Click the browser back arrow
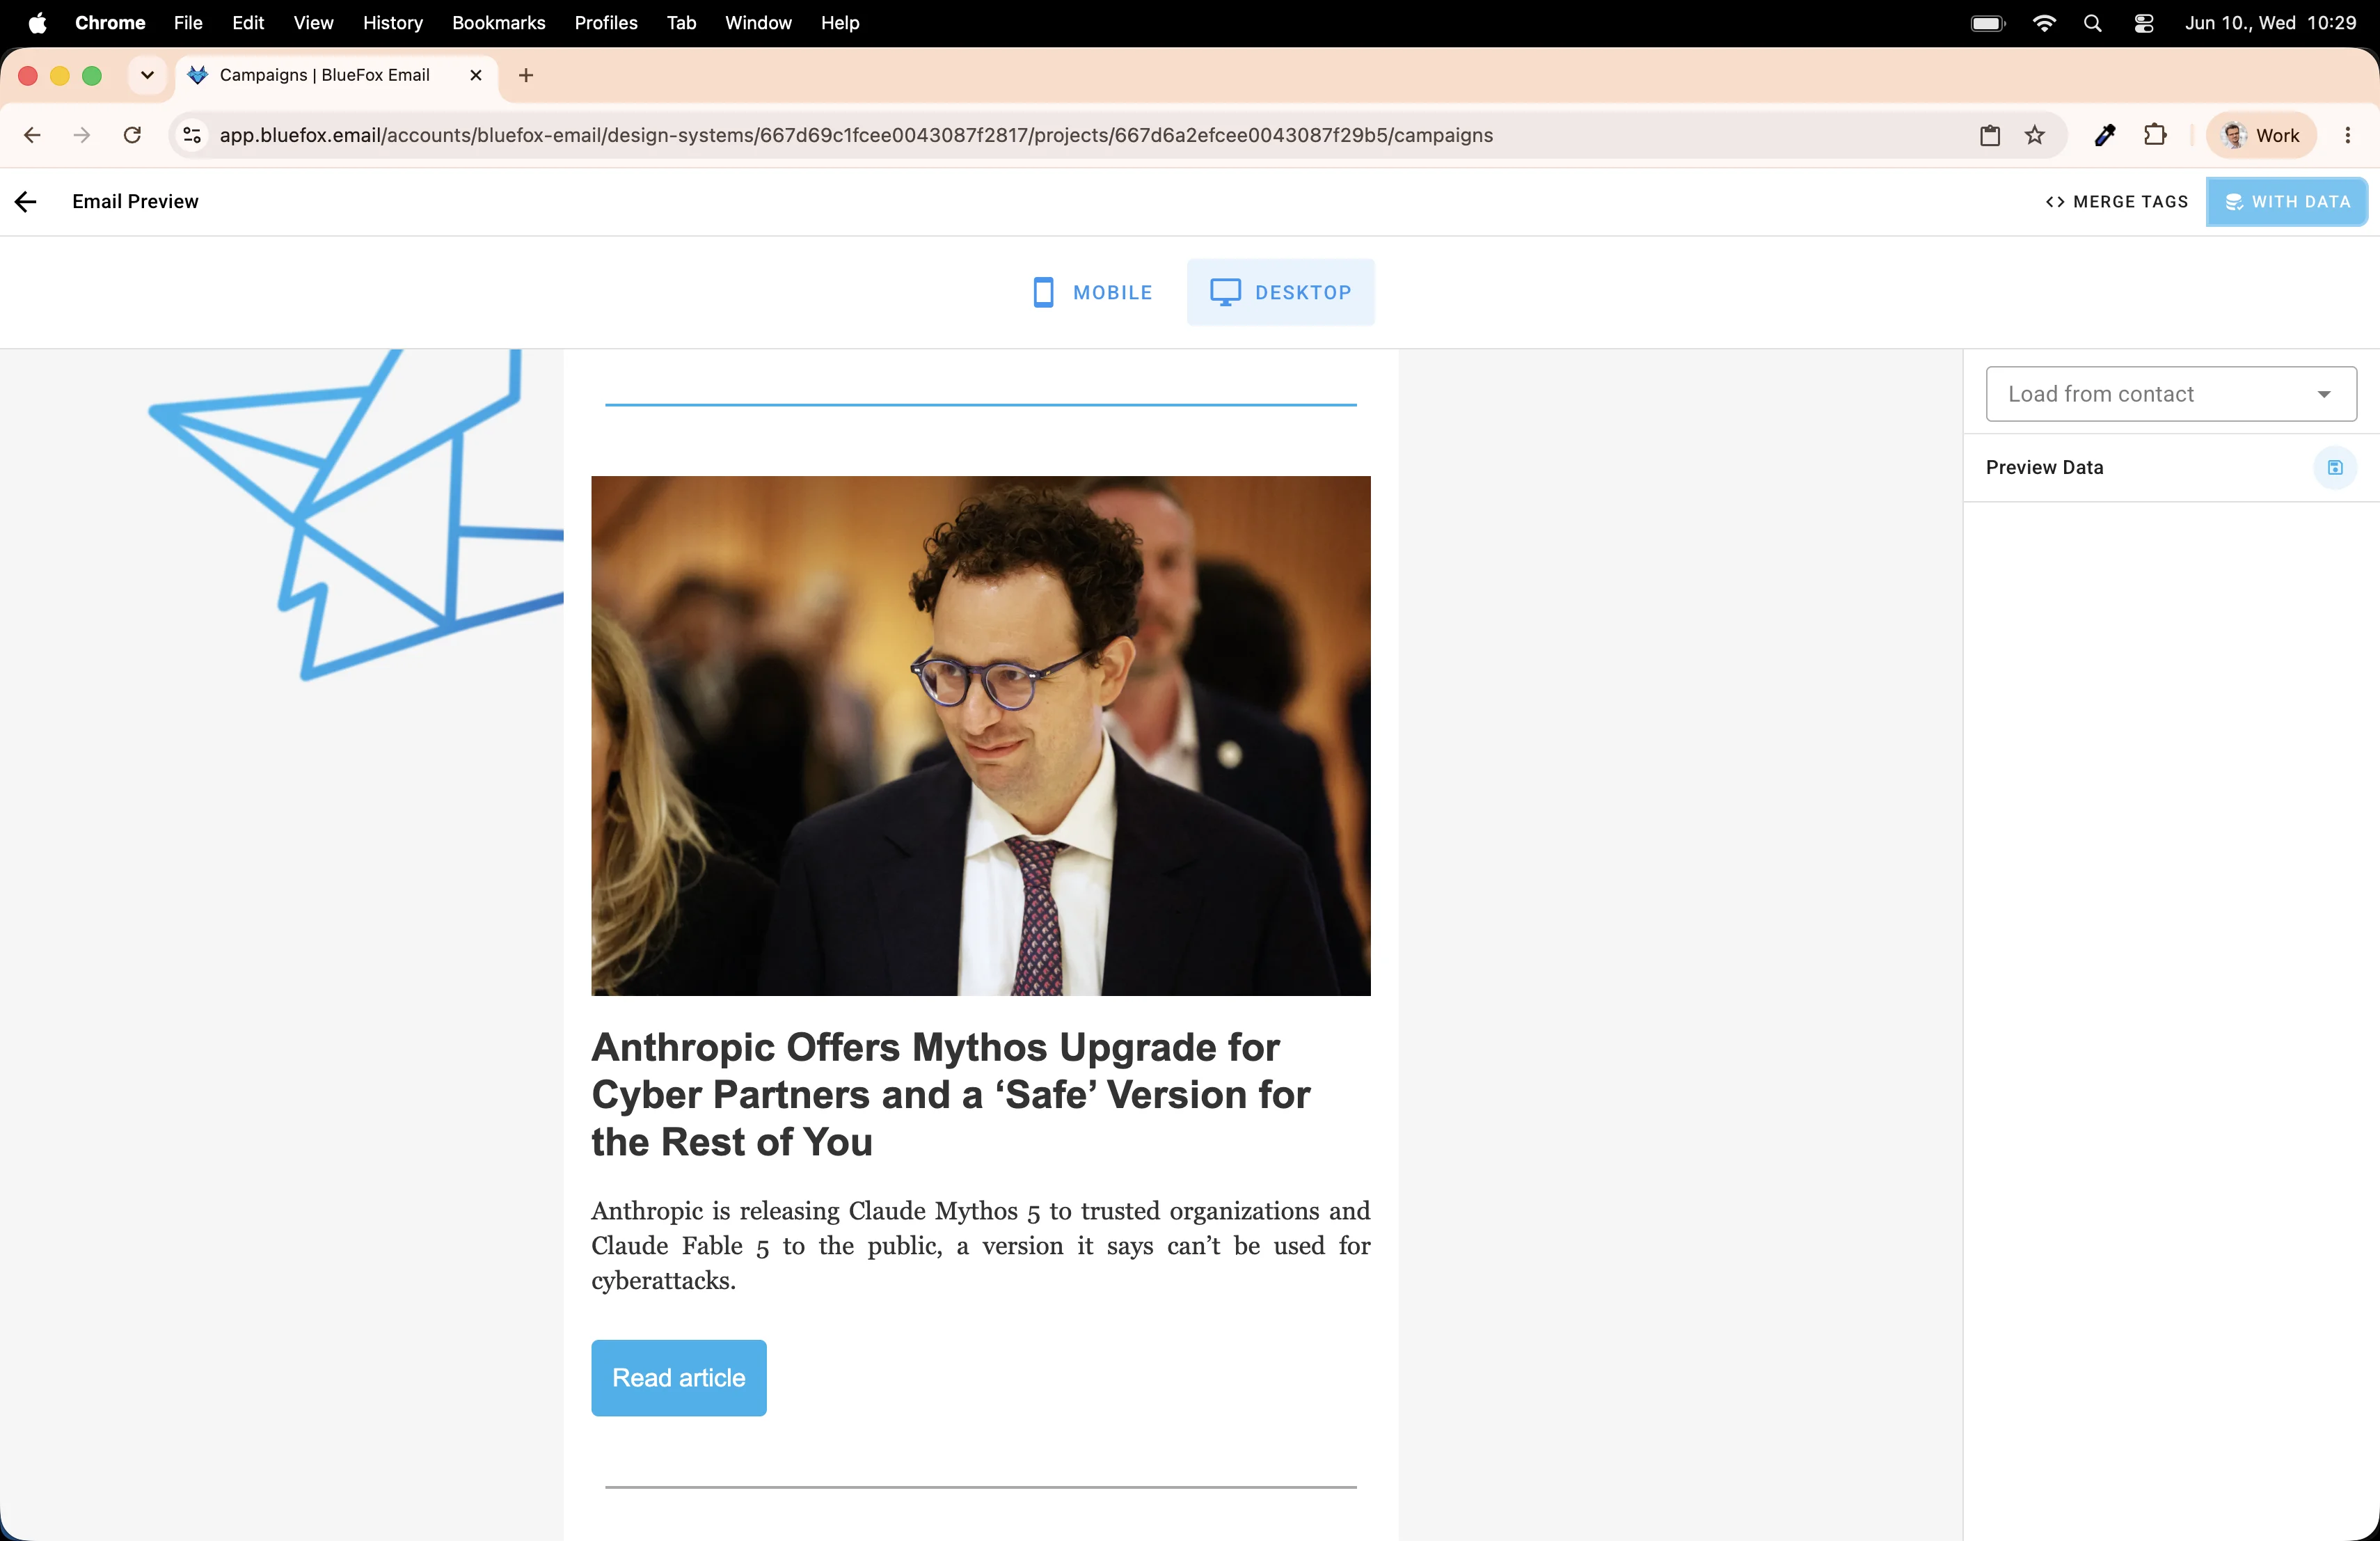 (32, 135)
